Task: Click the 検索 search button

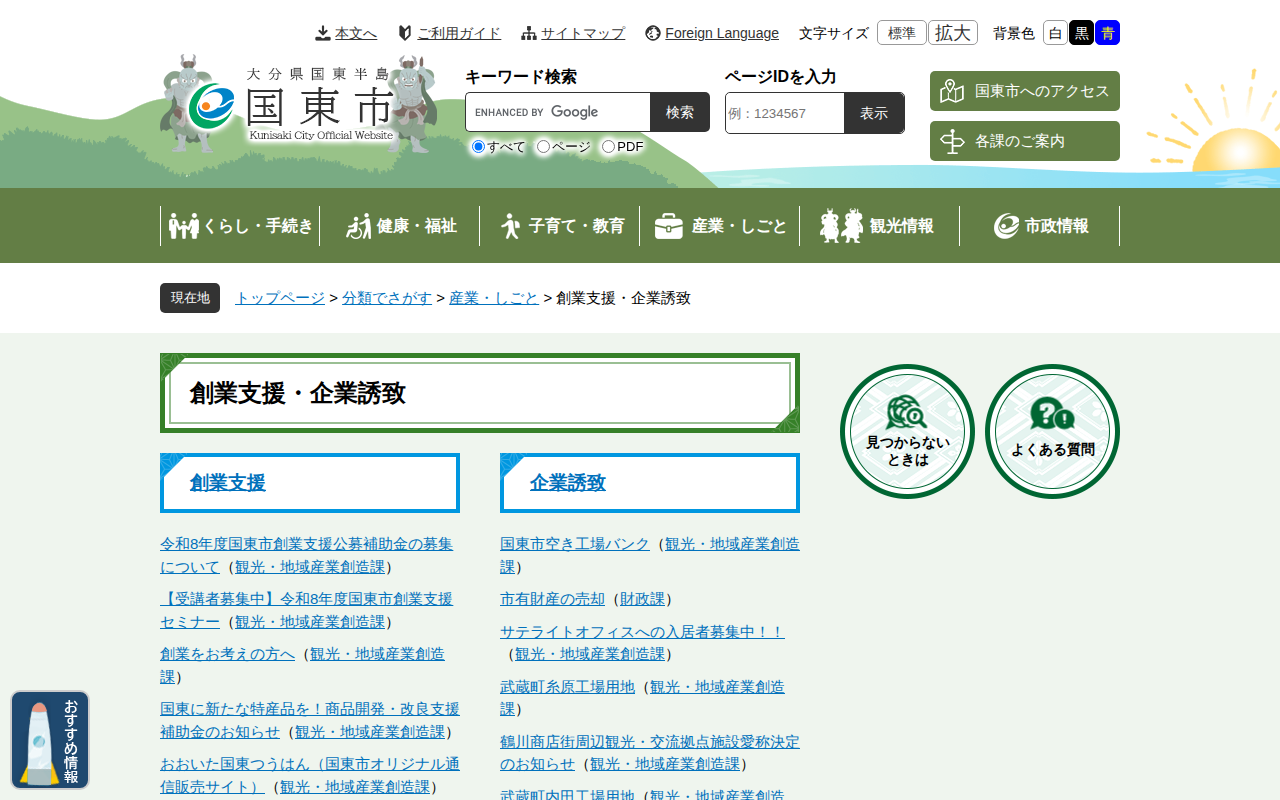Action: point(679,112)
